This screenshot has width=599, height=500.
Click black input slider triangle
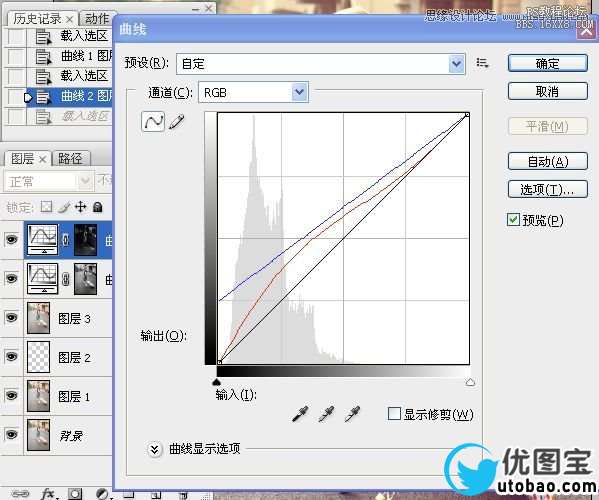[217, 382]
